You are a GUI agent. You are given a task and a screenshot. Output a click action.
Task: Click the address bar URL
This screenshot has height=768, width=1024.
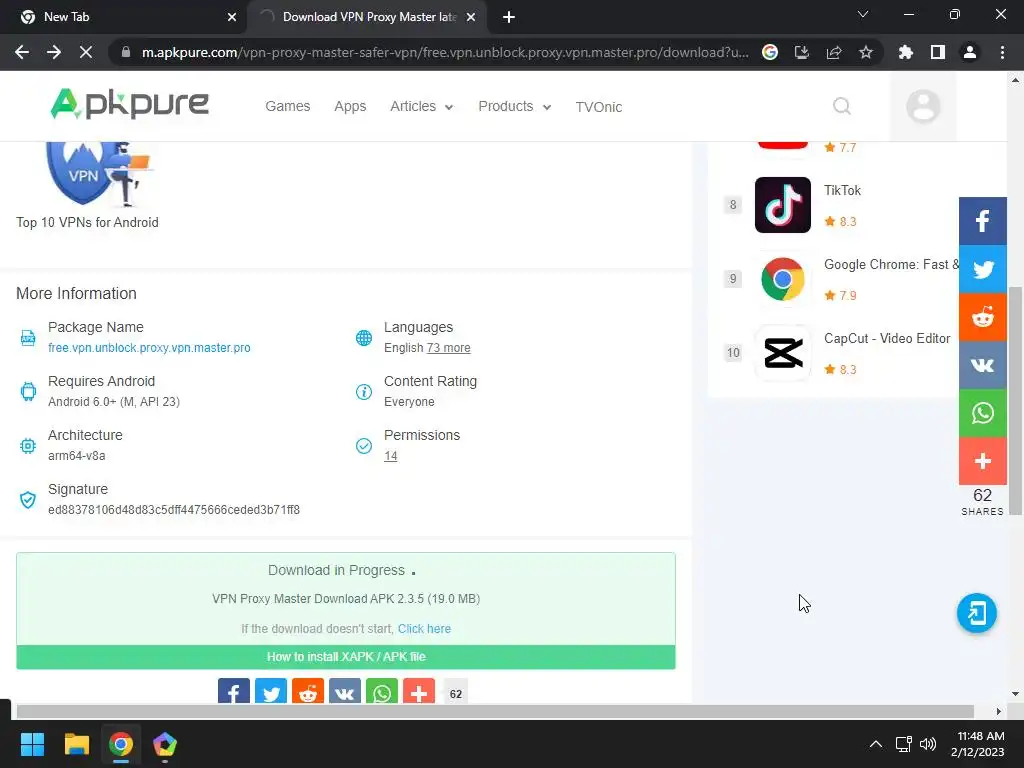[x=445, y=52]
